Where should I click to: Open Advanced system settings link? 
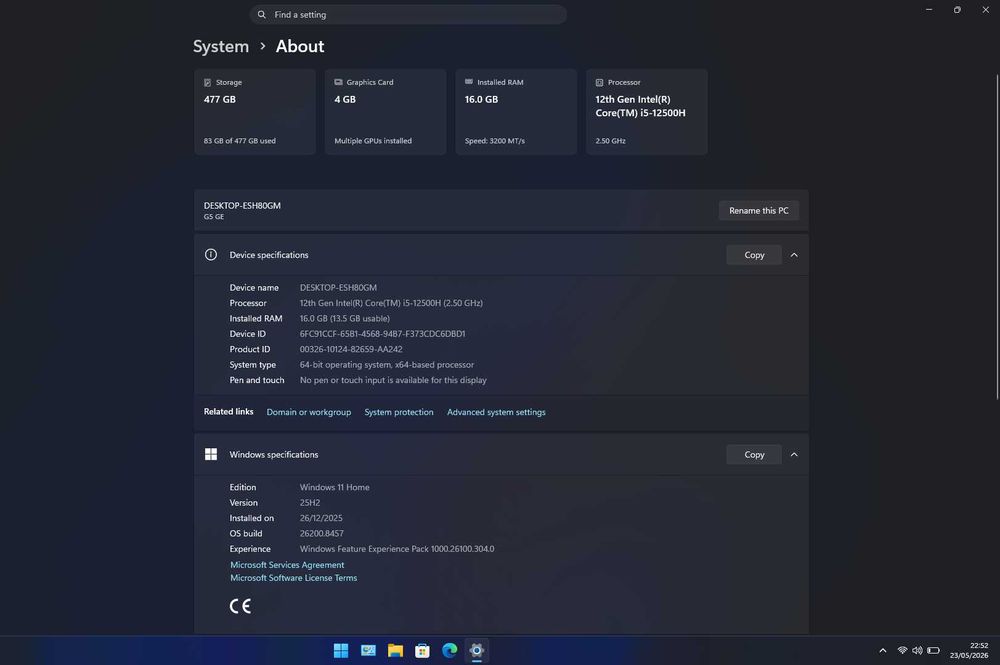[496, 412]
